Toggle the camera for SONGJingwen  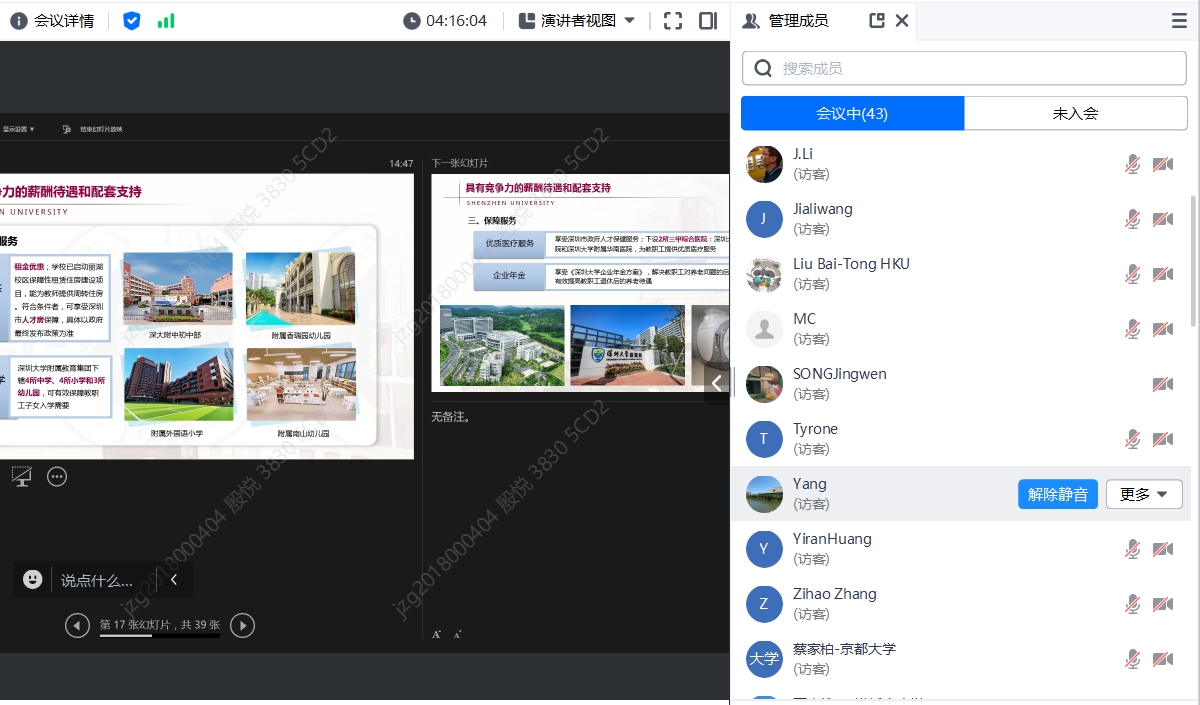pos(1162,384)
